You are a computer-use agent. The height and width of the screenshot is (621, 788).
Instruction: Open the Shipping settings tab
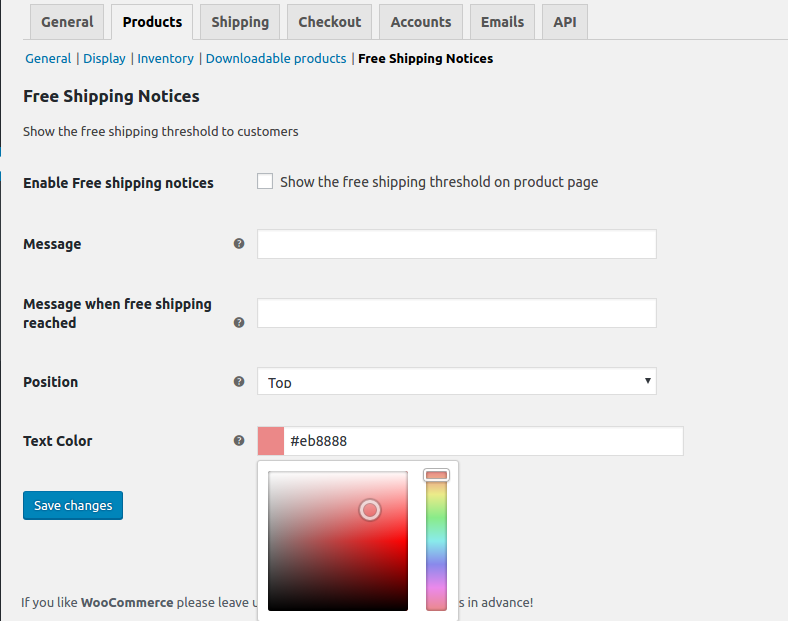[x=240, y=22]
